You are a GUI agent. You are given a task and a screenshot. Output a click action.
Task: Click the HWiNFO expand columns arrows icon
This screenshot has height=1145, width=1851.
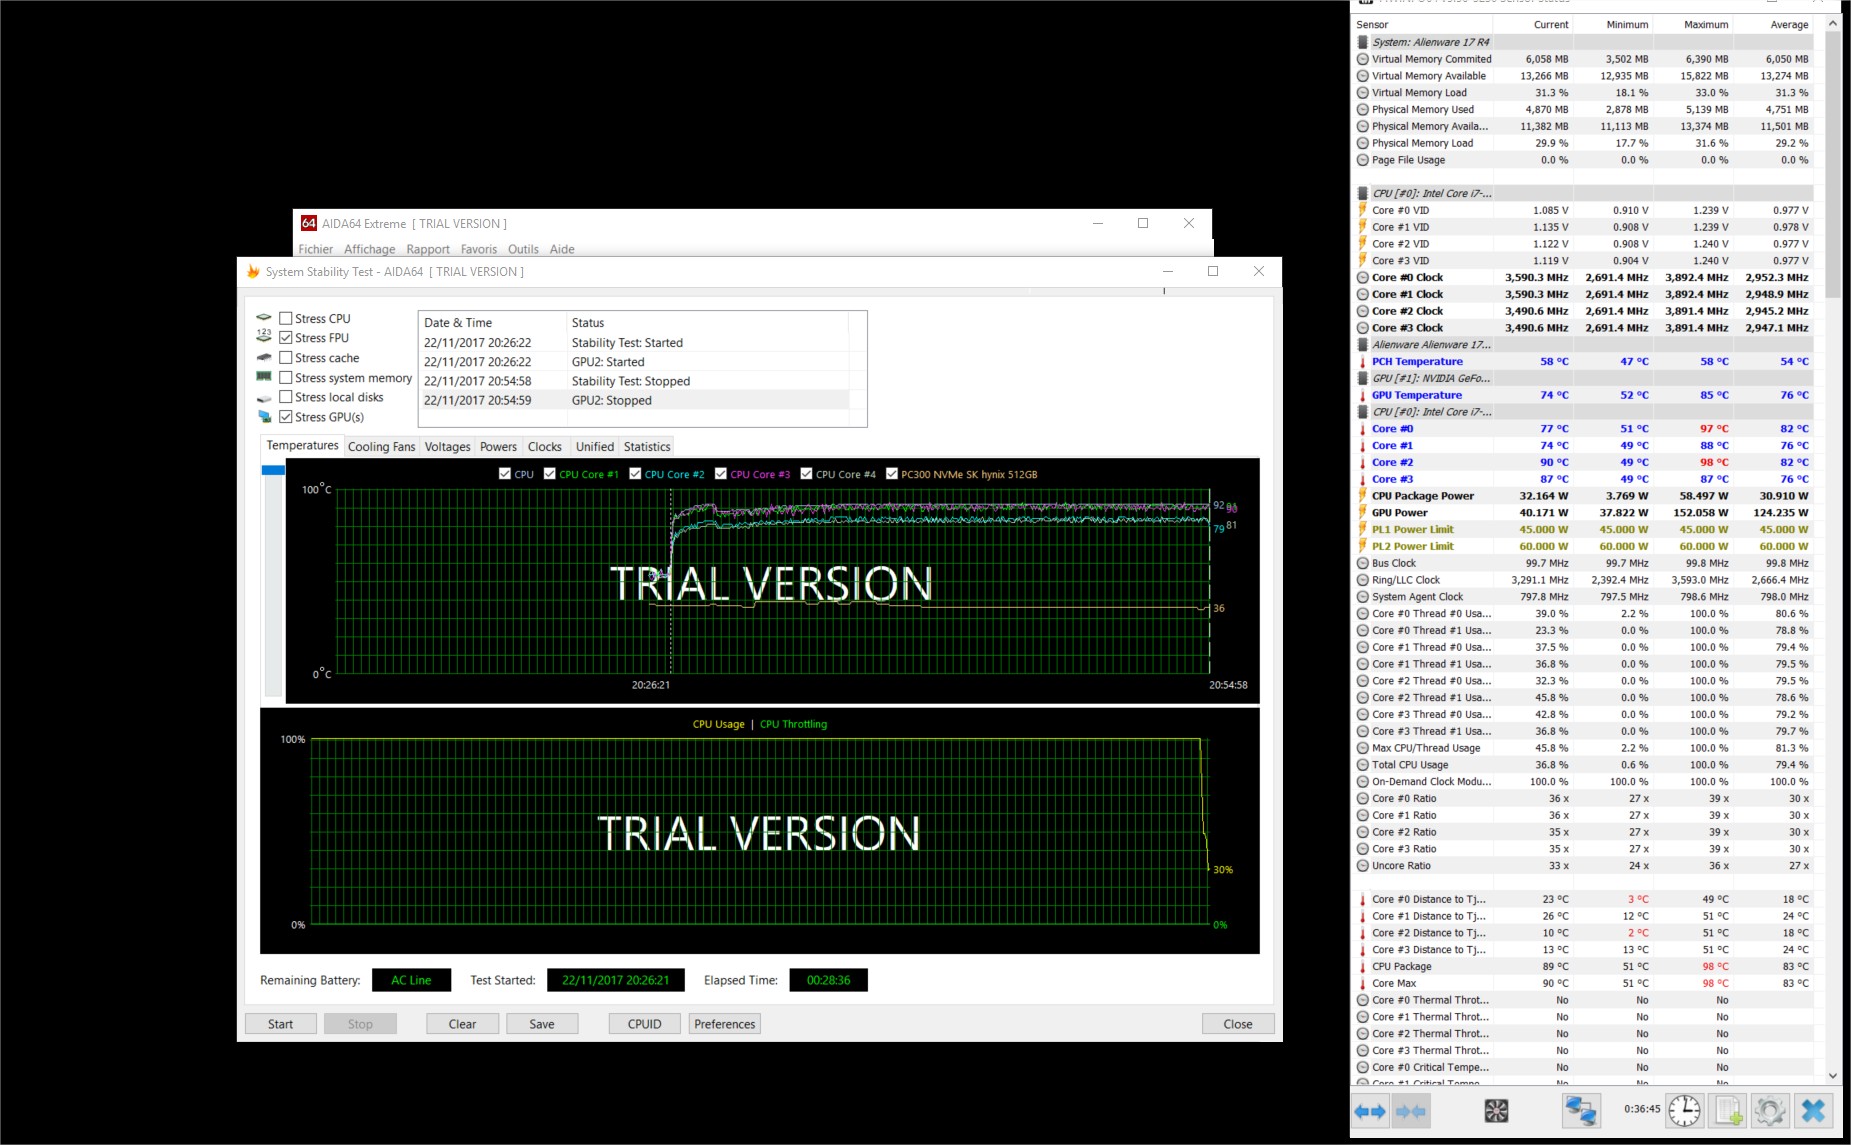coord(1370,1111)
